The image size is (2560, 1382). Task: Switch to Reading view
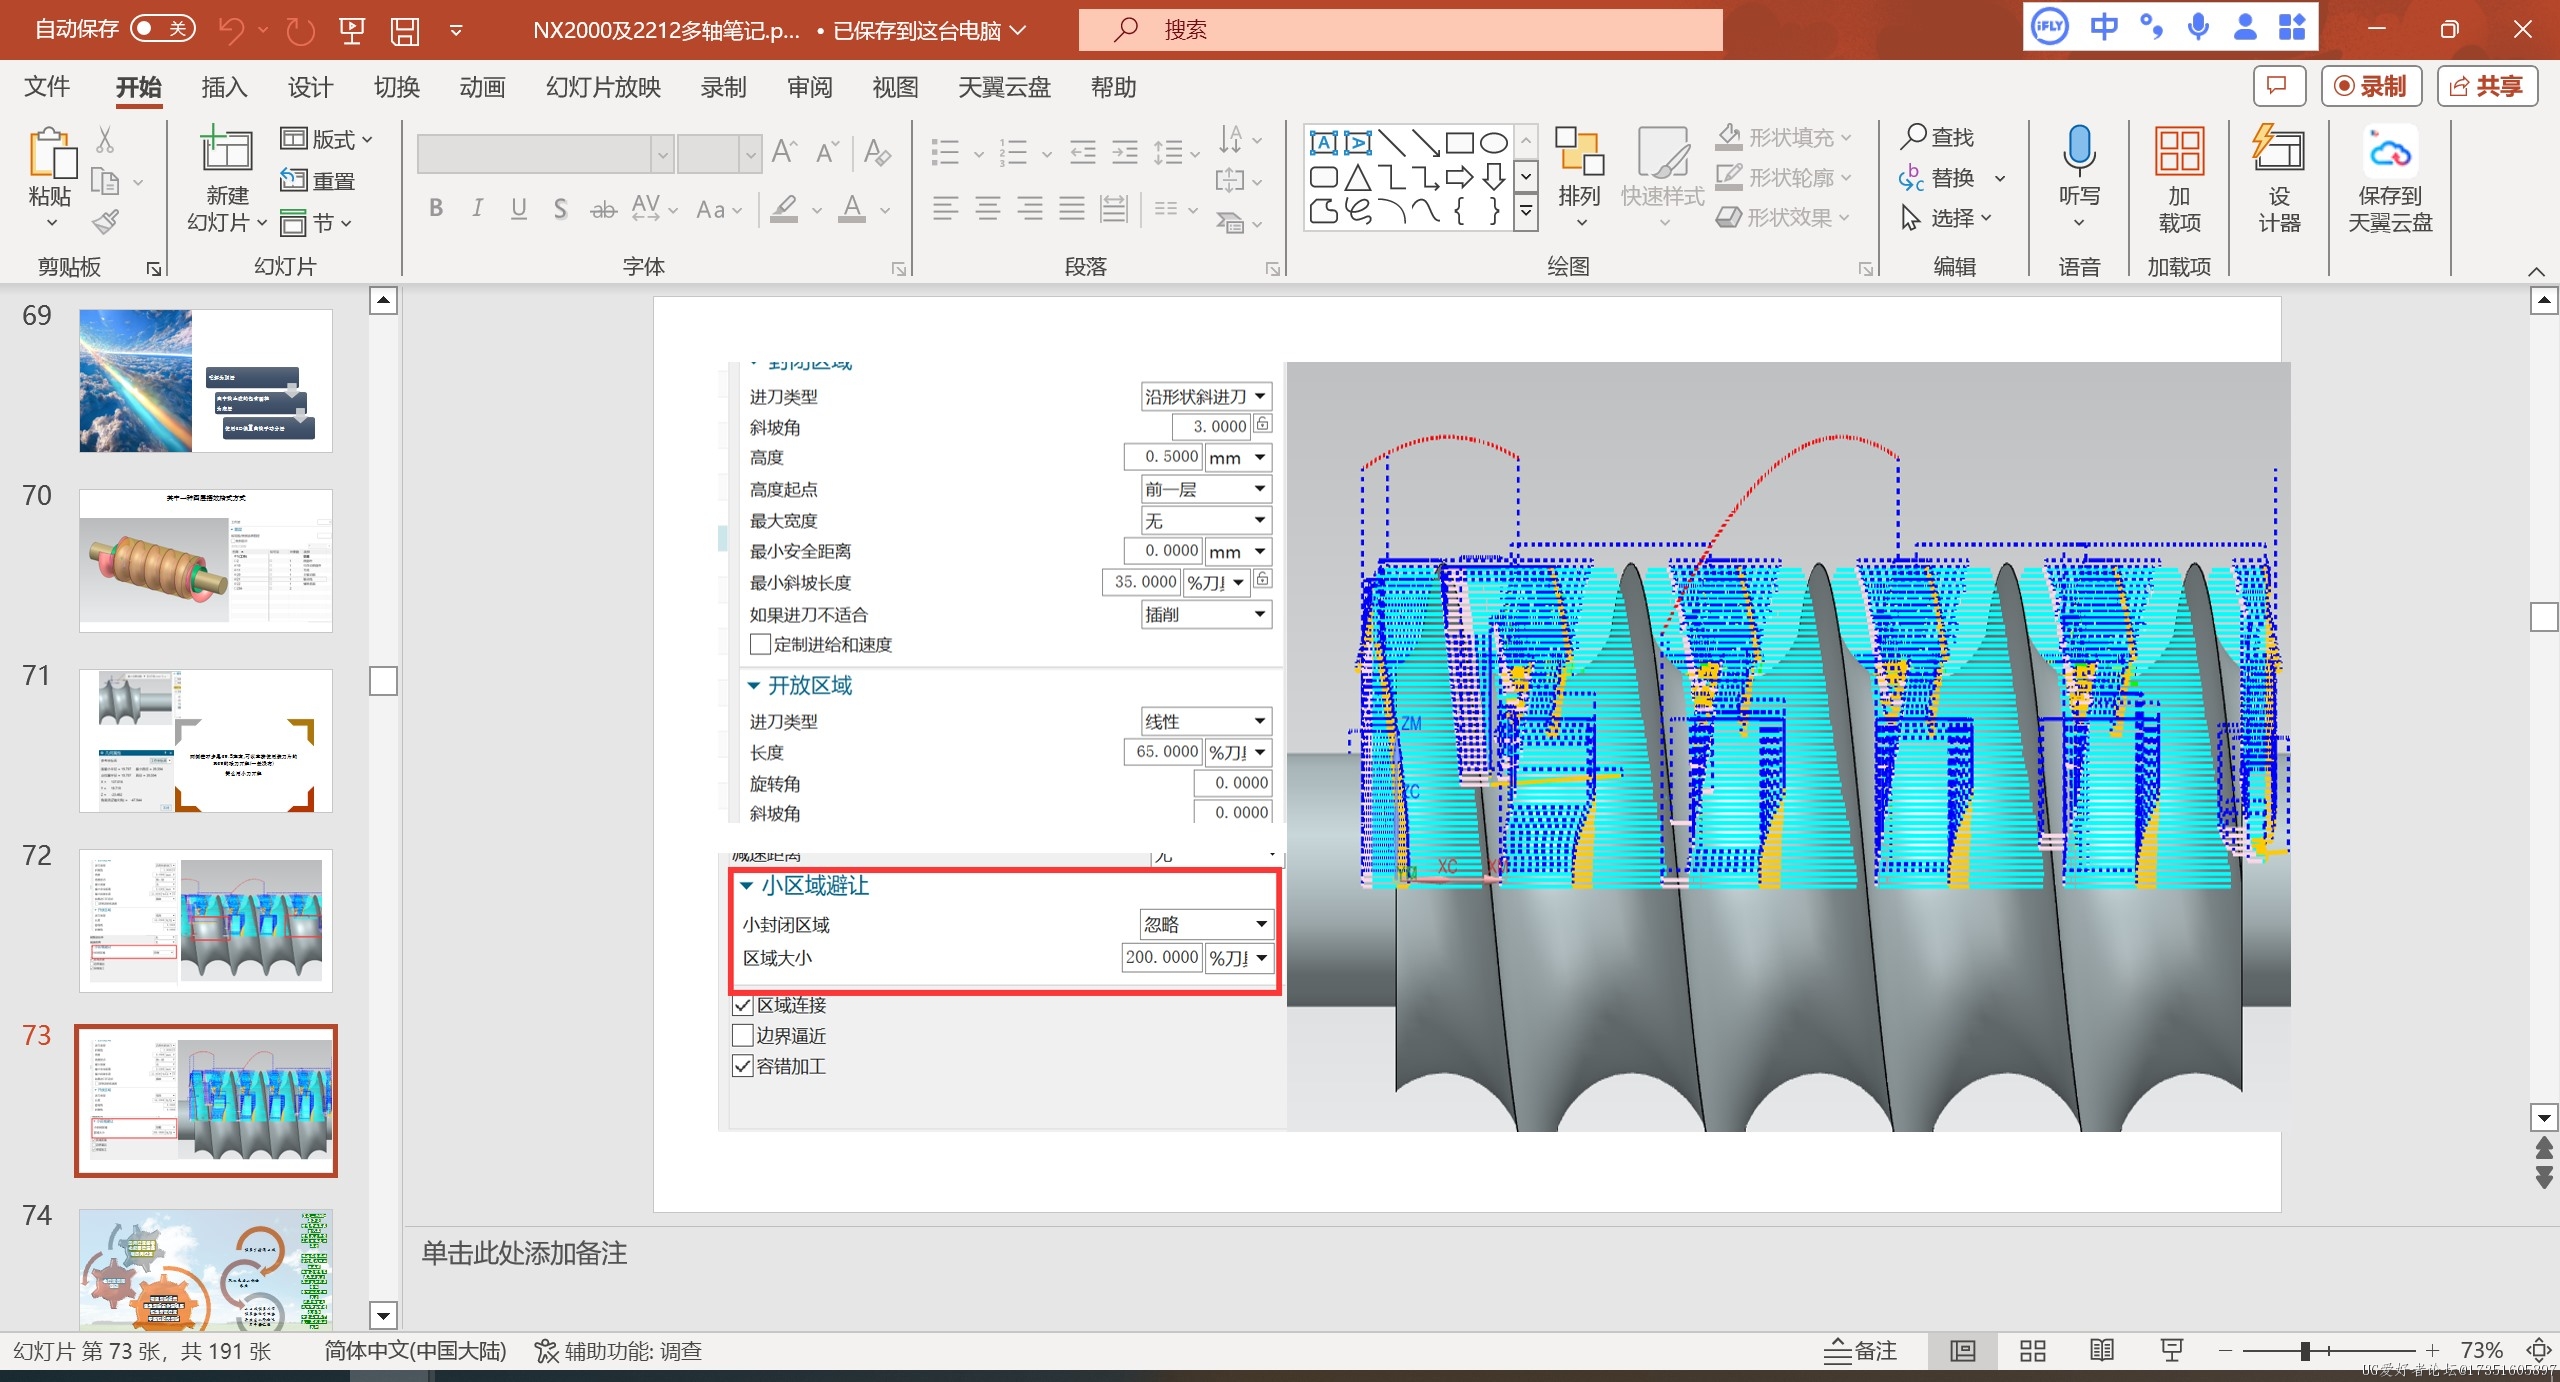pos(2102,1351)
